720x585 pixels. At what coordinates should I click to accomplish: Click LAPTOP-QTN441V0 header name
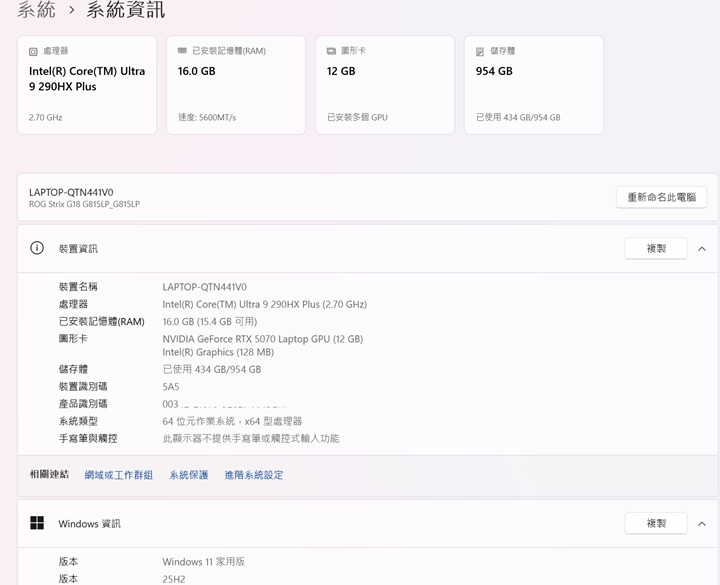pos(71,192)
